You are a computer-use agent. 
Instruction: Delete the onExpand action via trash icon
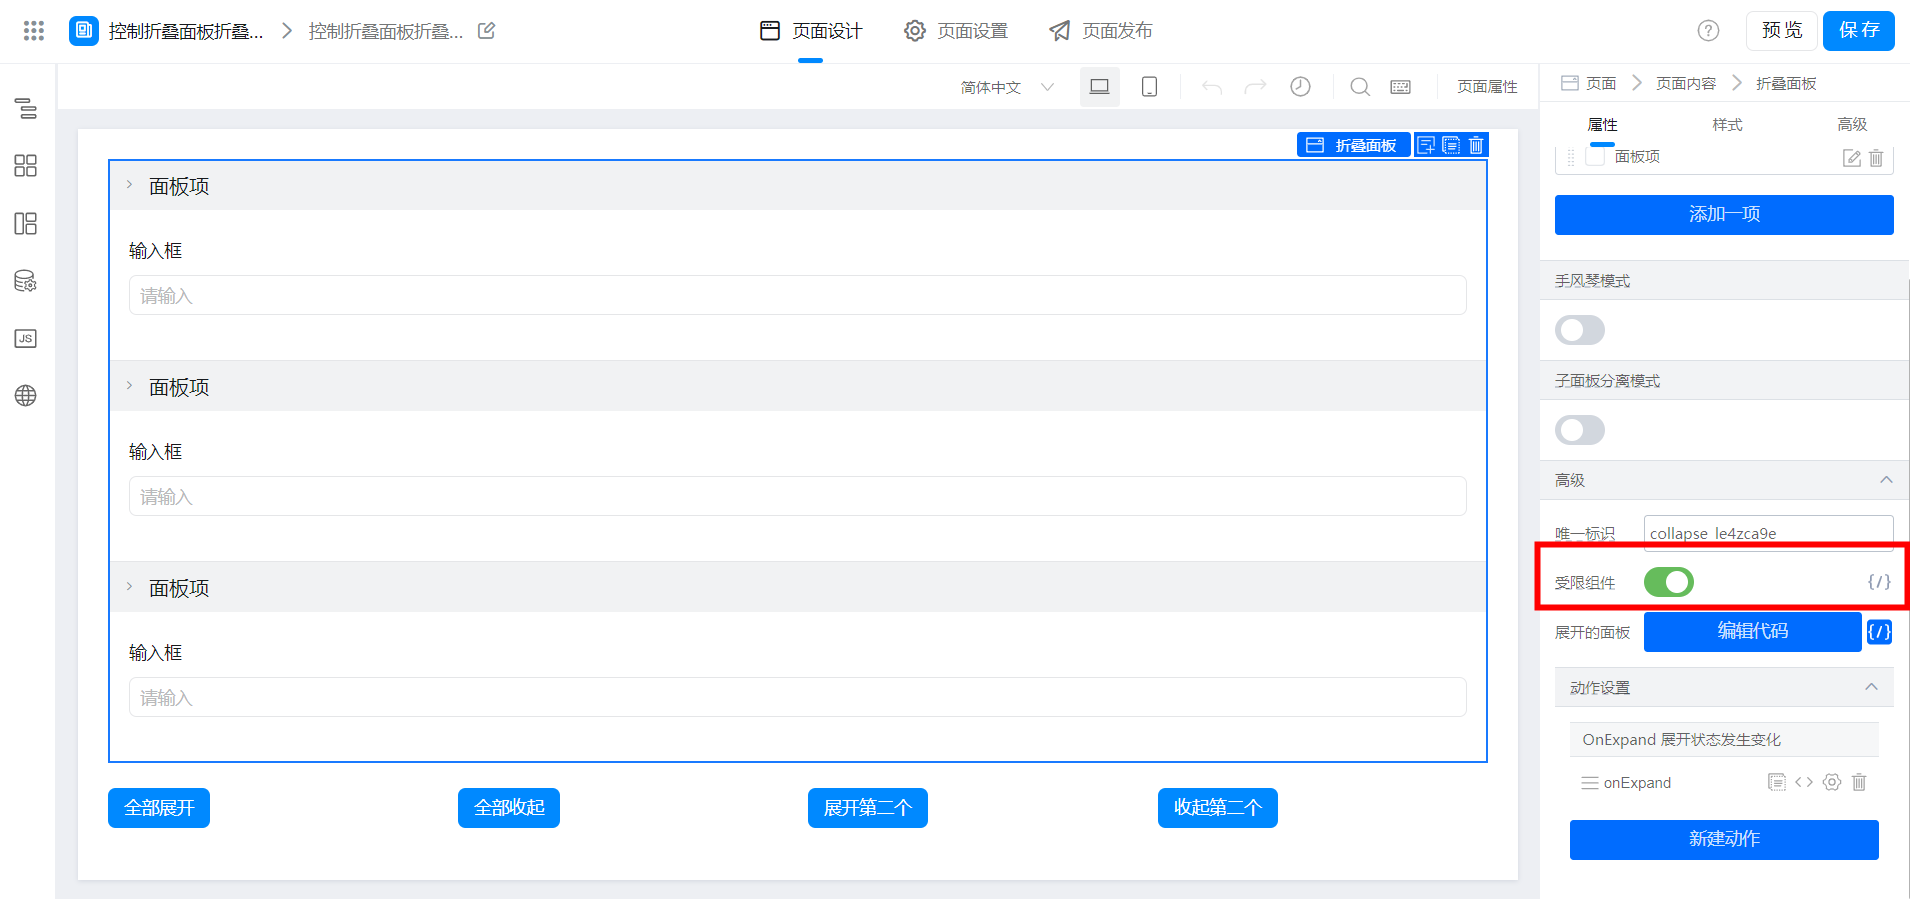pos(1859,782)
